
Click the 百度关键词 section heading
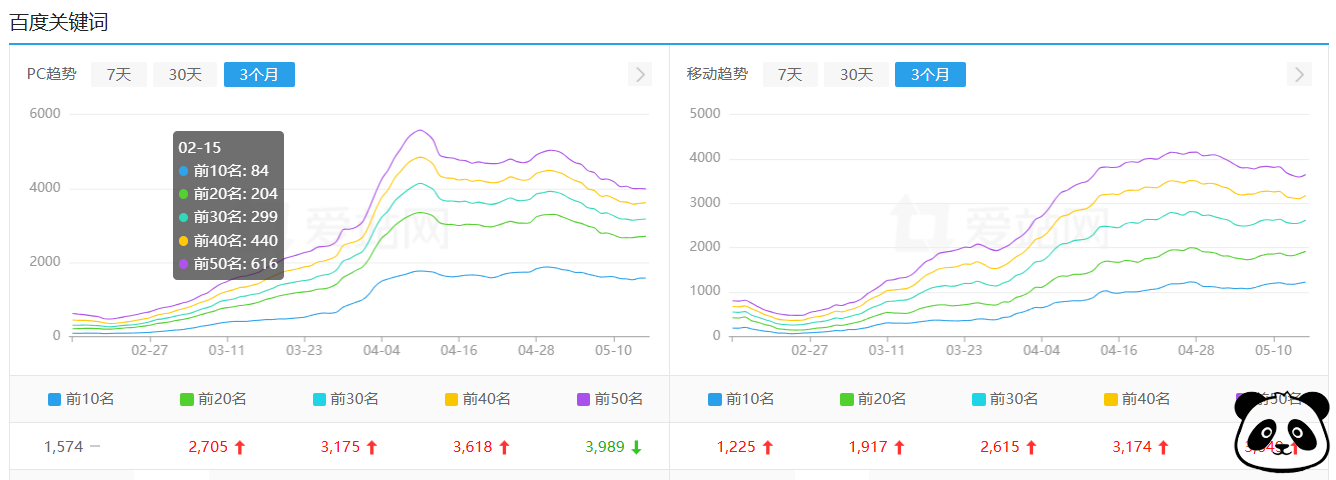(59, 21)
